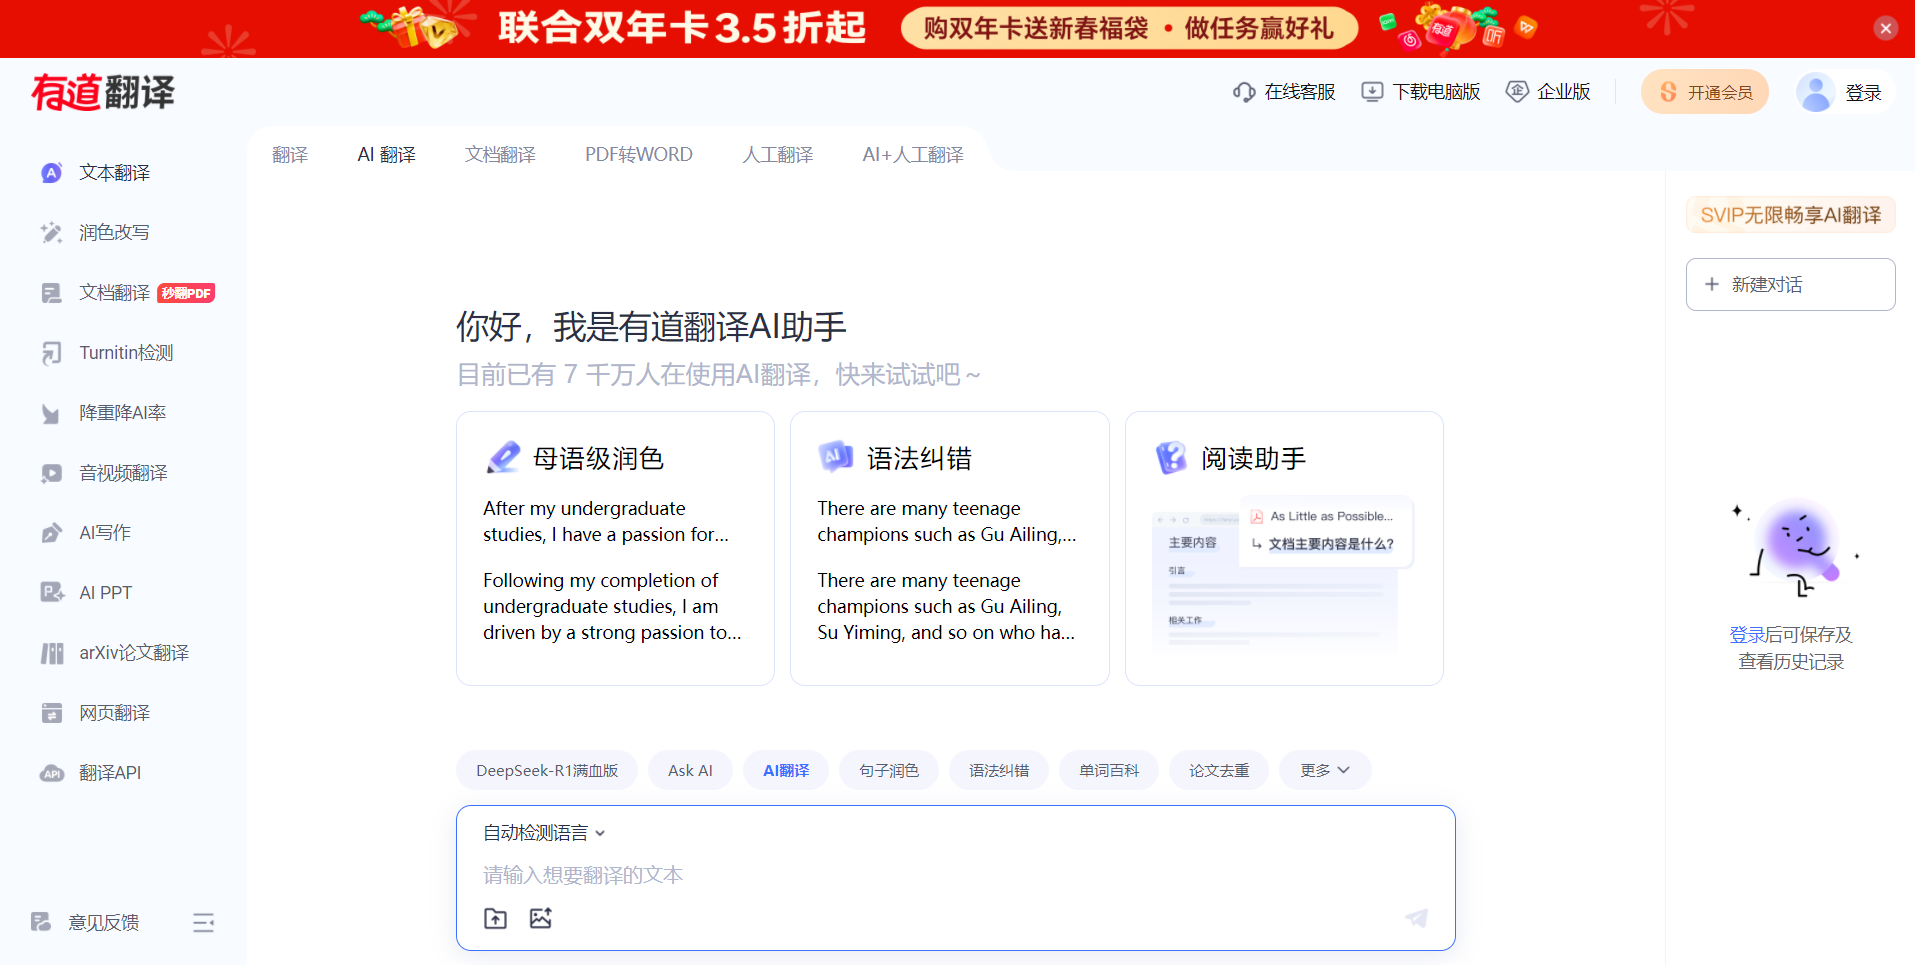Select 音视频翻译 in the sidebar

(x=123, y=473)
